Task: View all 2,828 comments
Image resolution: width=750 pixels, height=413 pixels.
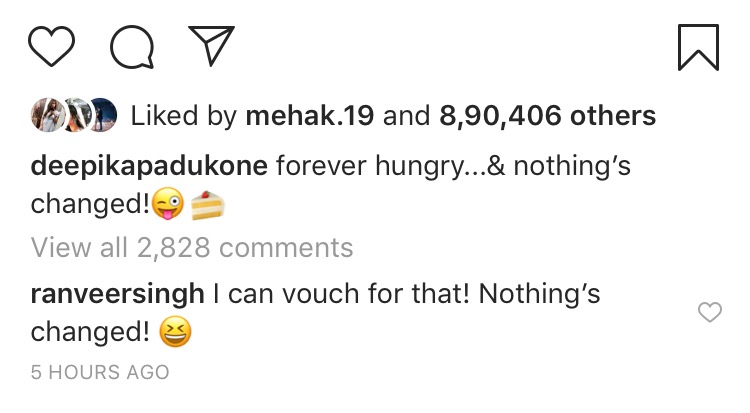Action: (x=192, y=246)
